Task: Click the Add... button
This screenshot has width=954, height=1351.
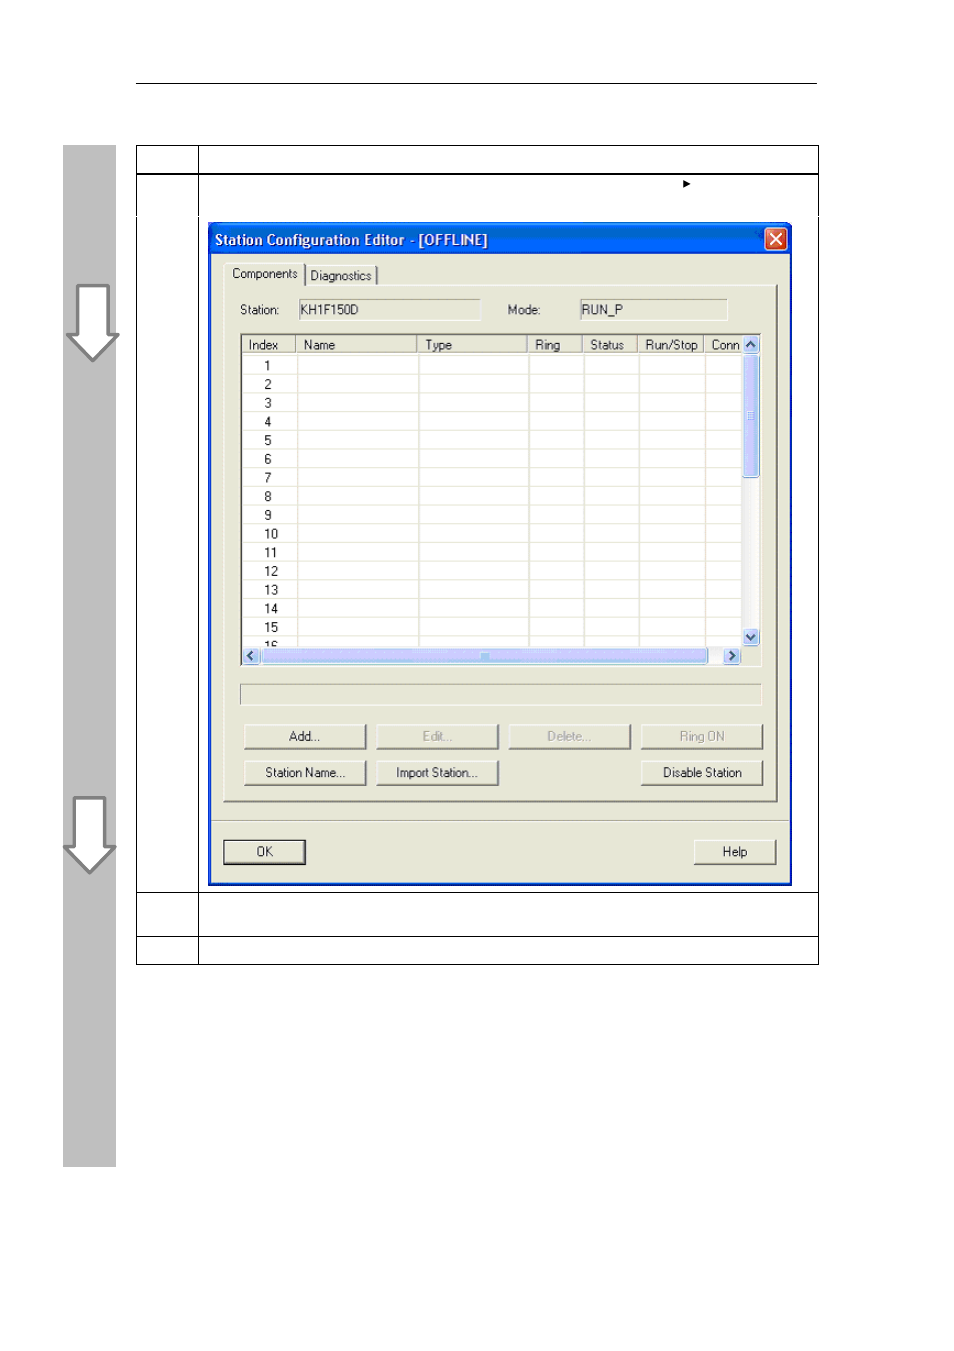Action: (305, 736)
